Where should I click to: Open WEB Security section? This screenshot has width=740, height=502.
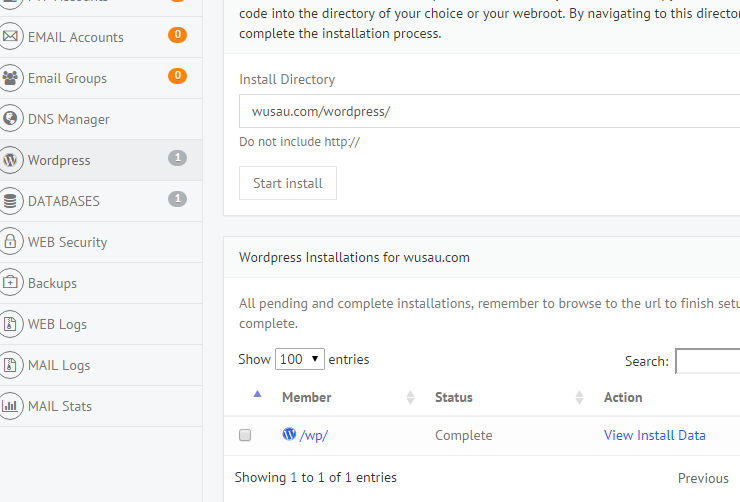[101, 242]
